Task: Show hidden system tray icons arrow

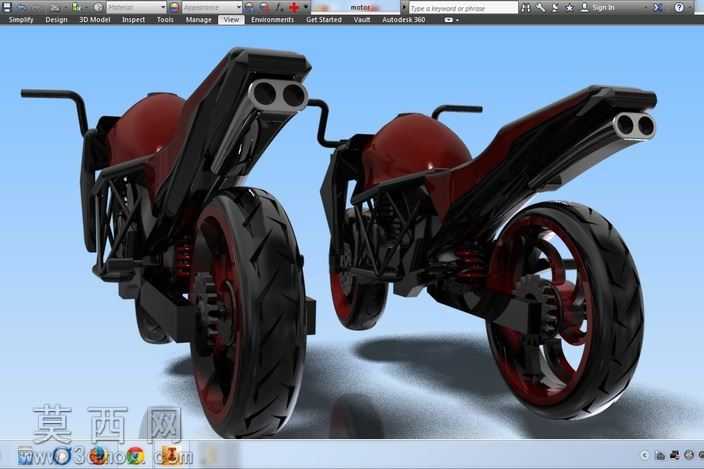Action: pyautogui.click(x=645, y=456)
